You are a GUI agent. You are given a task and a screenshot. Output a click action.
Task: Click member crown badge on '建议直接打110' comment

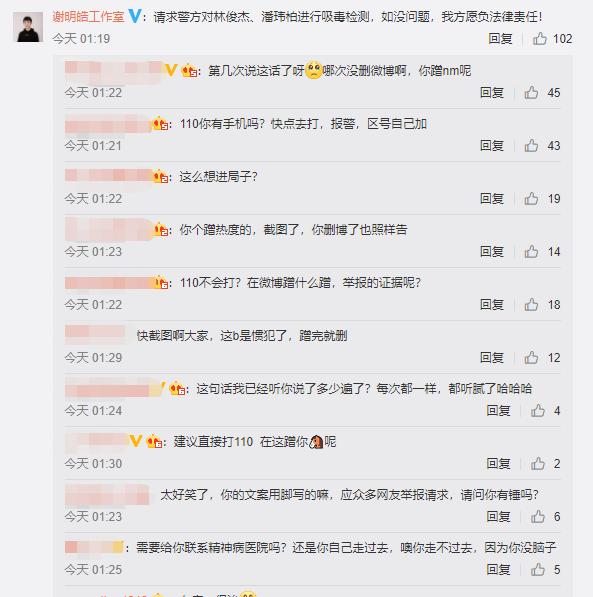[155, 442]
